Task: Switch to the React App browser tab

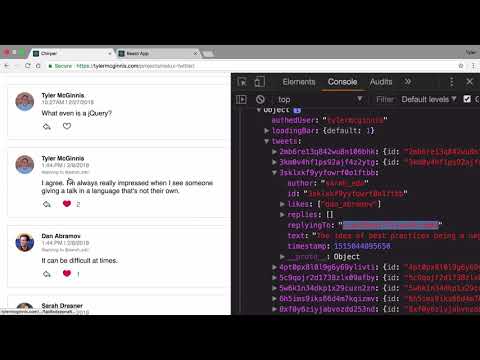Action: pos(158,53)
